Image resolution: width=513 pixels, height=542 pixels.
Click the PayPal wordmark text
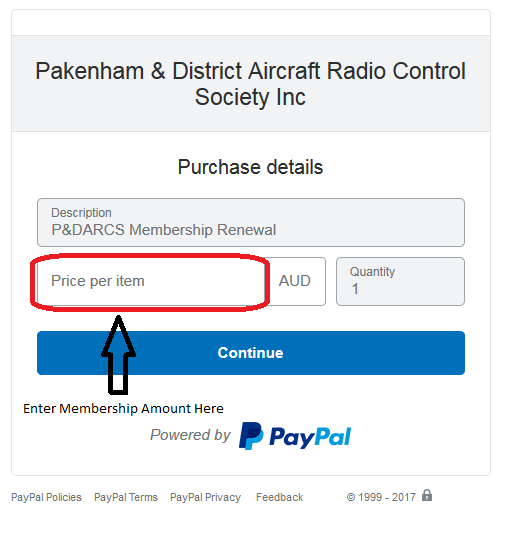(310, 437)
